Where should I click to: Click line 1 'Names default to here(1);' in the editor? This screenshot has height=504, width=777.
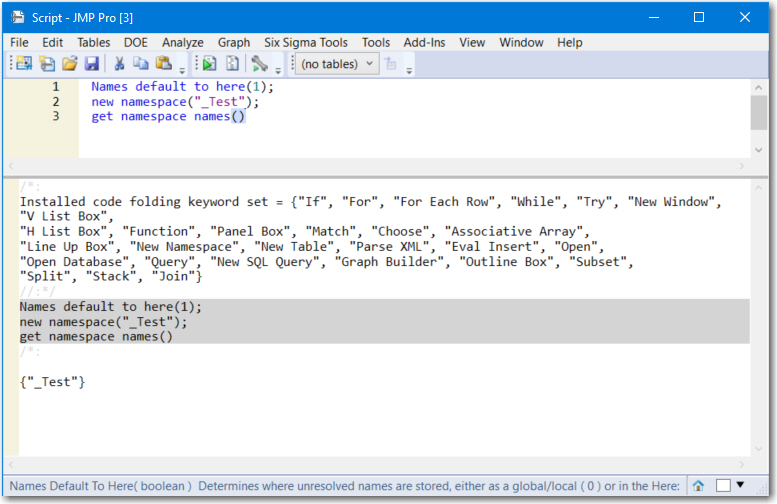point(182,87)
